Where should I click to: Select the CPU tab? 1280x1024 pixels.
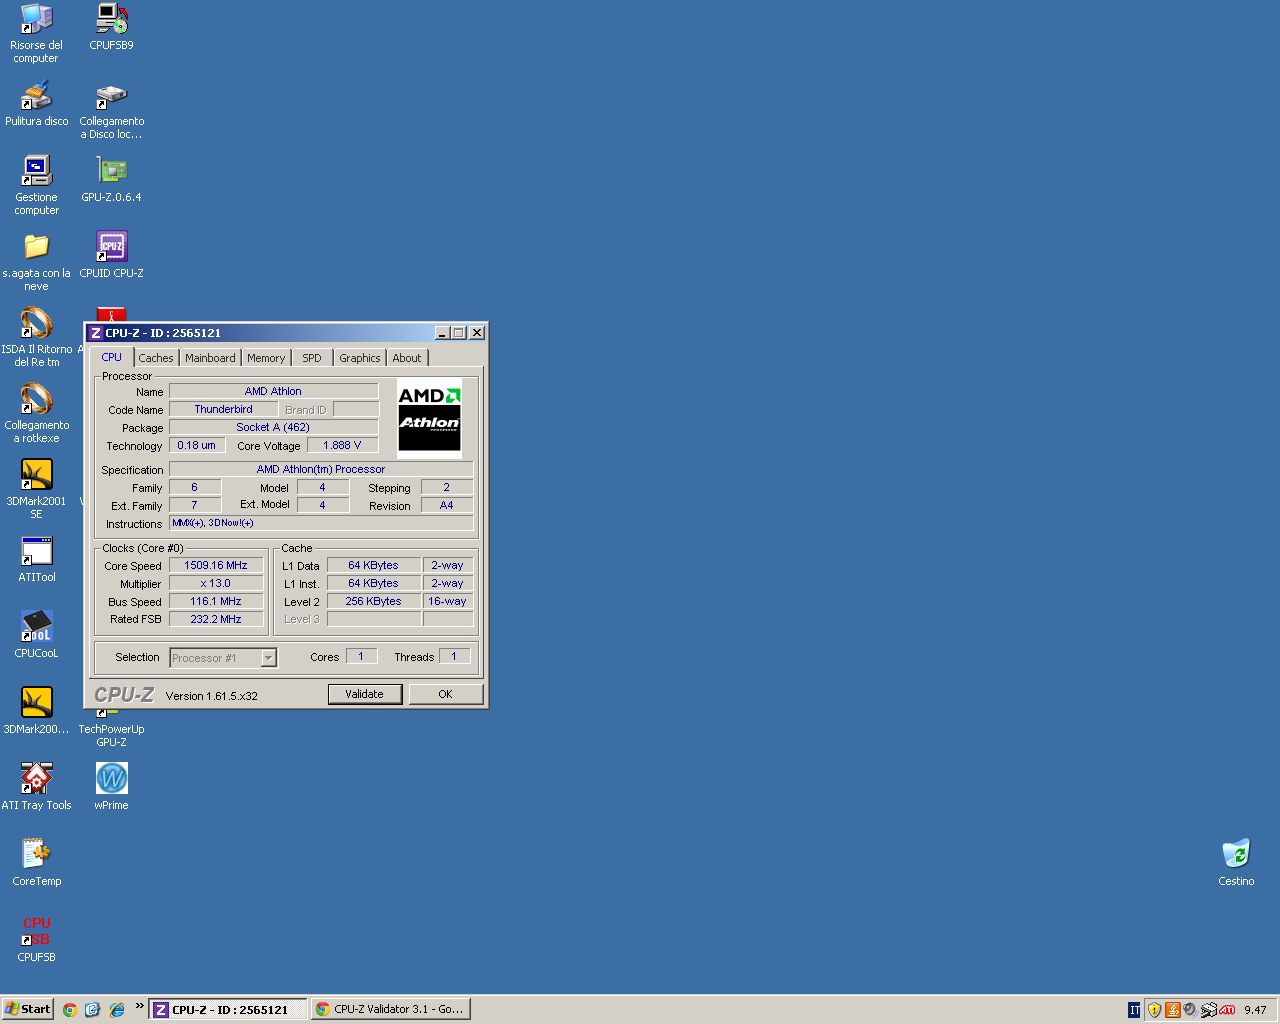coord(111,357)
